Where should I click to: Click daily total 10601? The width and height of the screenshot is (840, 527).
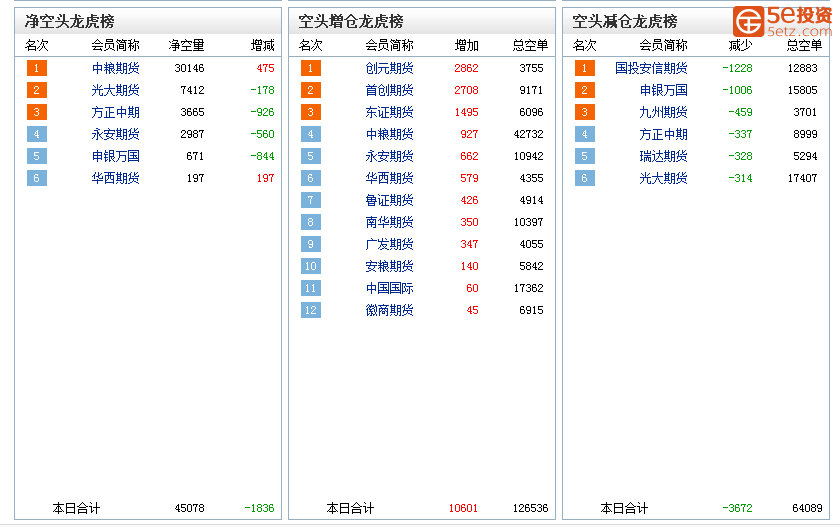(x=463, y=508)
